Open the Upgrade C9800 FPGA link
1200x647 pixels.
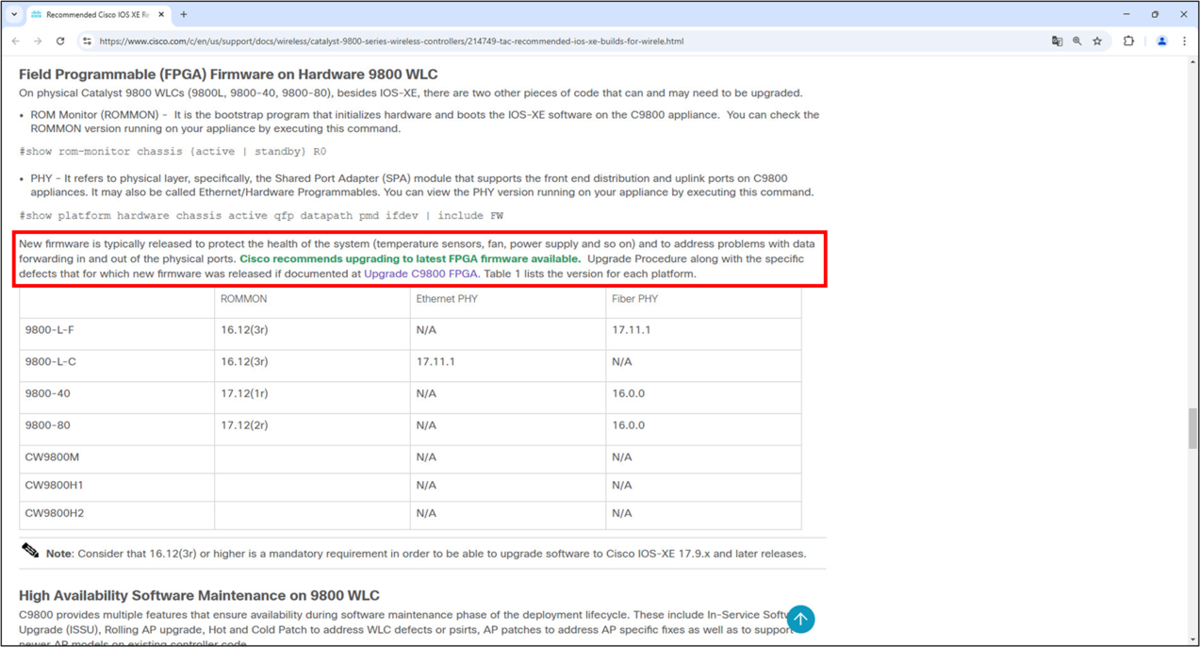(x=421, y=273)
